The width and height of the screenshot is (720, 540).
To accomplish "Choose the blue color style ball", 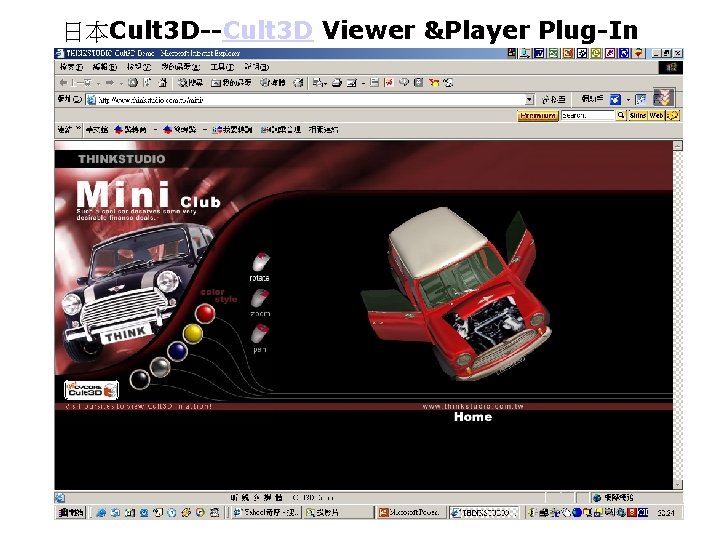I will click(x=177, y=351).
